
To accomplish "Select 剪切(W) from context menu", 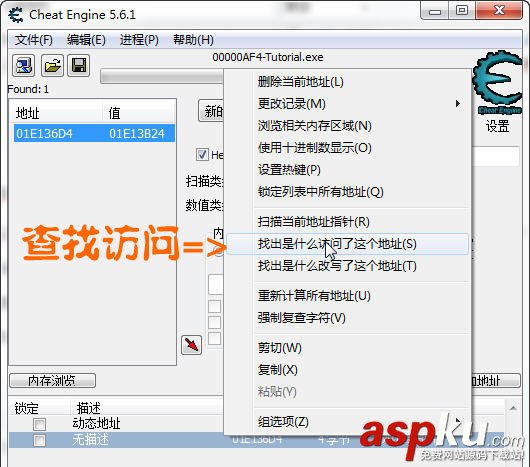I will pos(347,348).
